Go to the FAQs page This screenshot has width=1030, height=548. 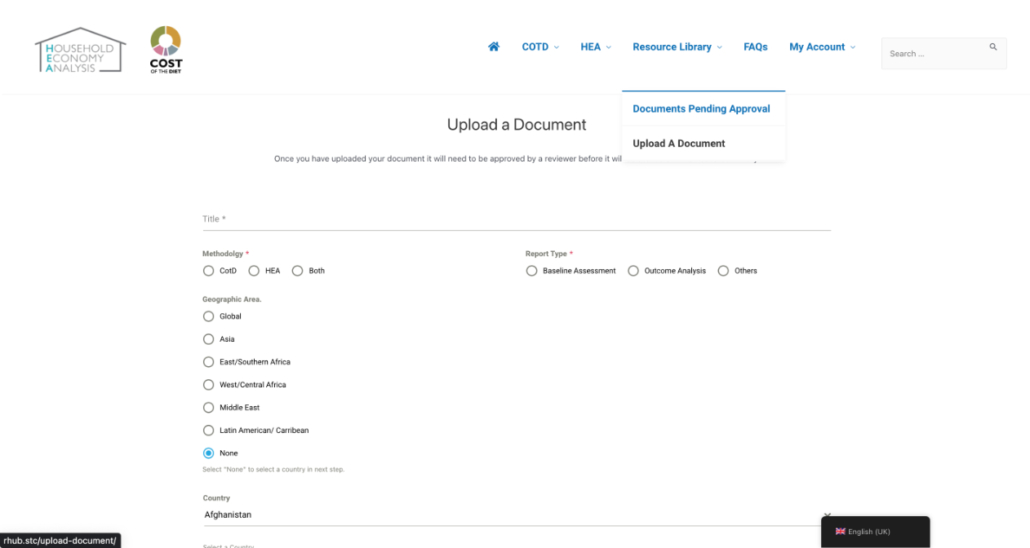pyautogui.click(x=755, y=47)
